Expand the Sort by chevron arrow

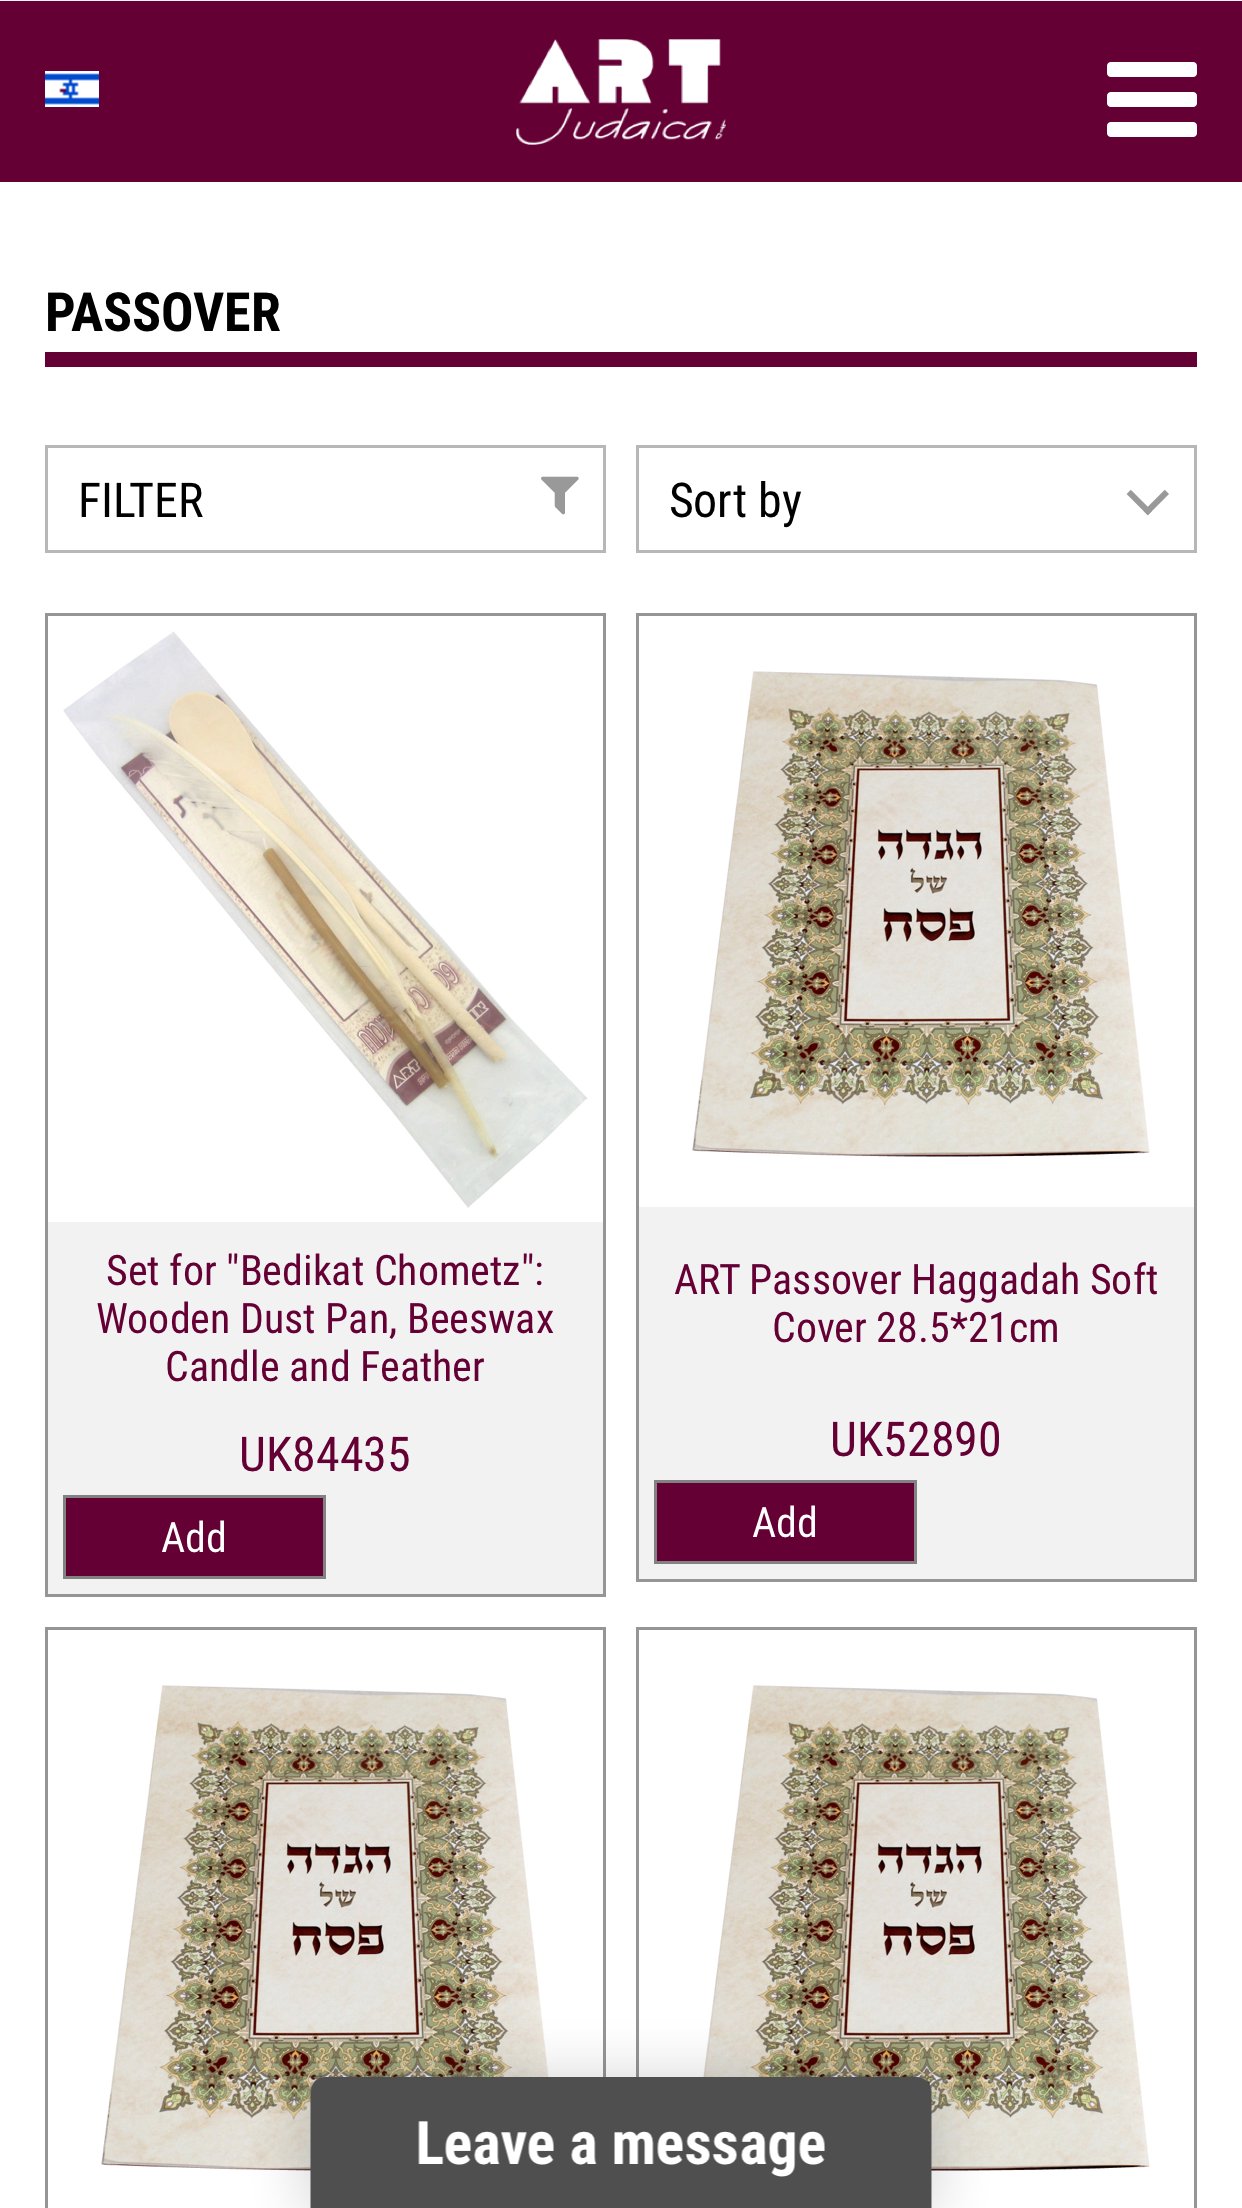click(1147, 501)
